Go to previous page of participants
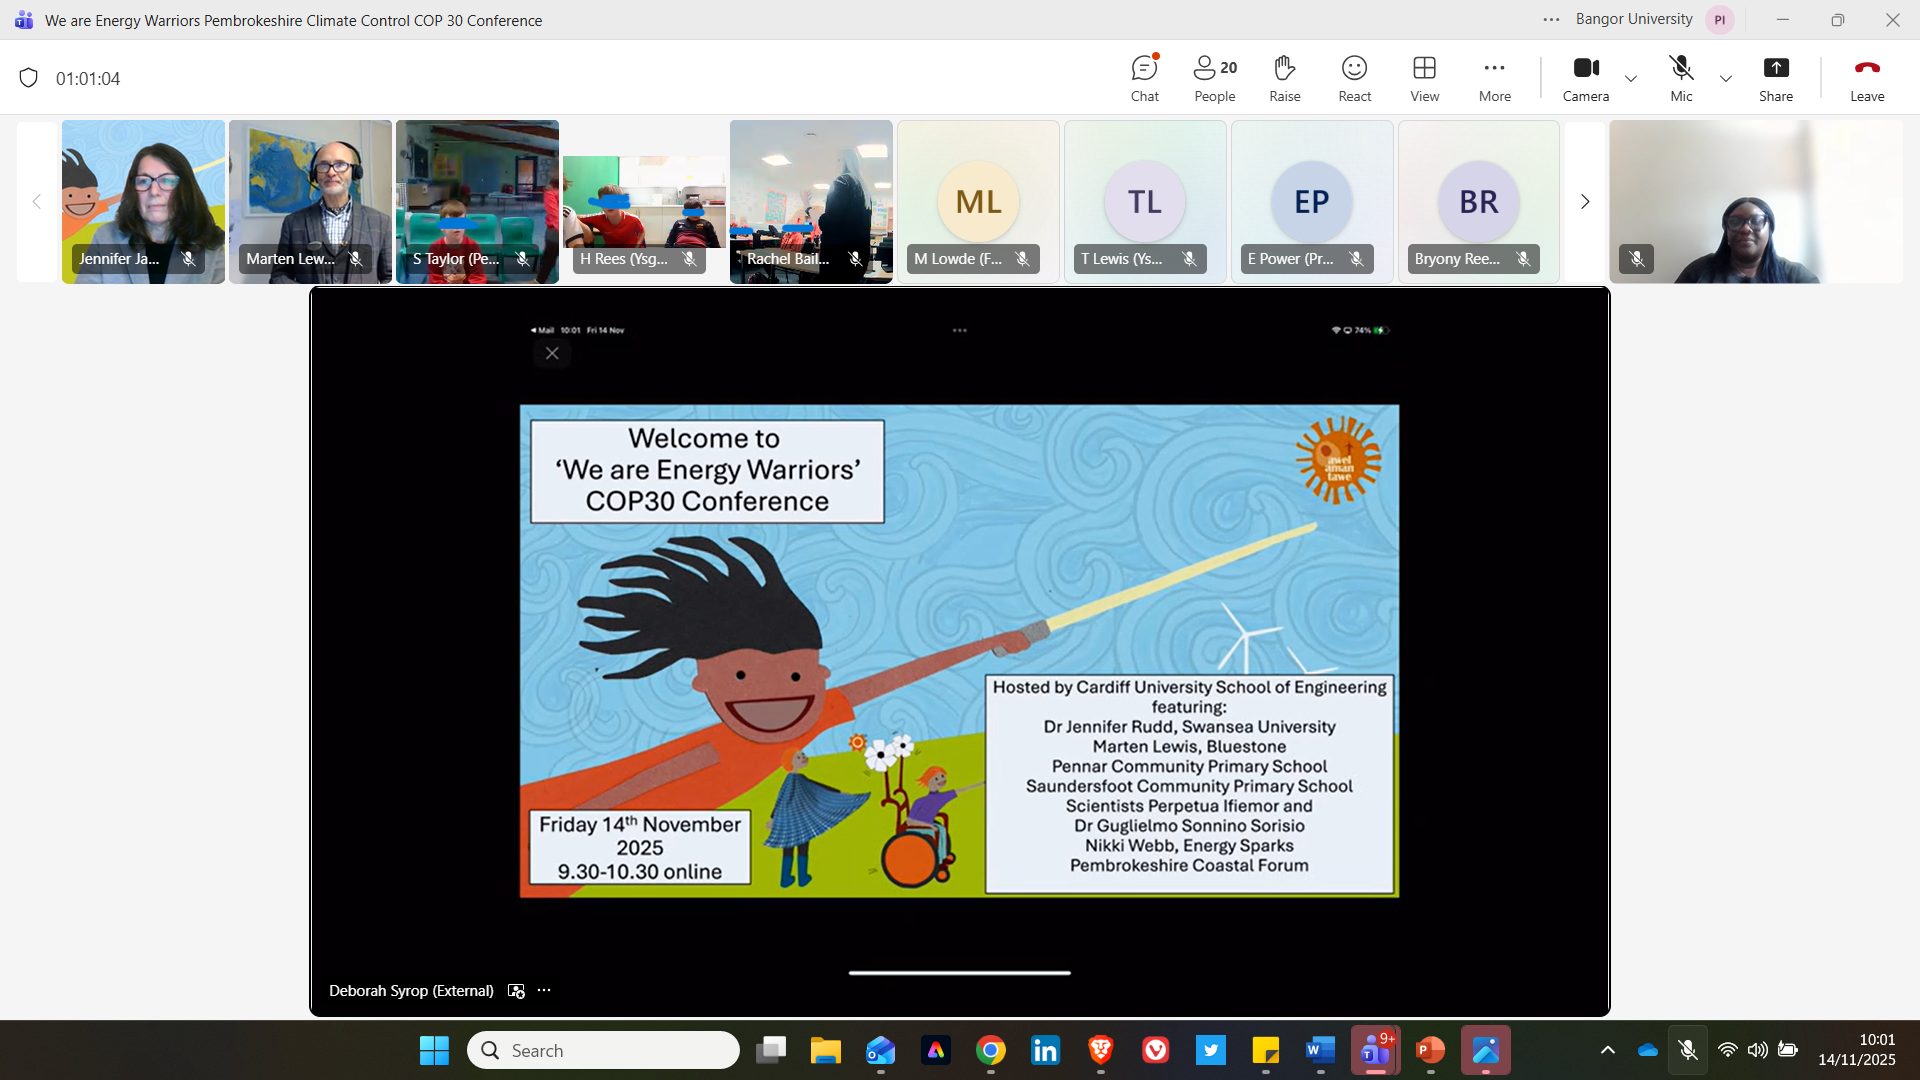Screen dimensions: 1920x1080 pos(37,202)
